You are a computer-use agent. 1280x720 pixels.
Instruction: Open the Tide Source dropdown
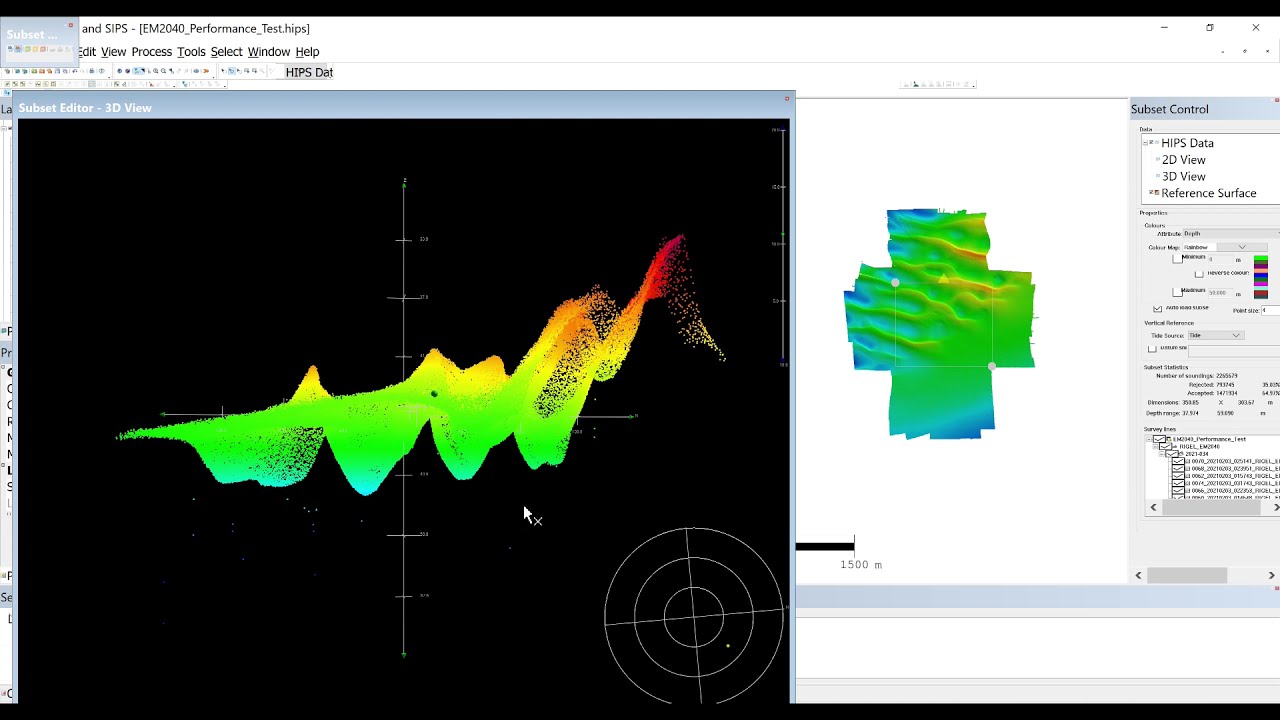click(1215, 335)
